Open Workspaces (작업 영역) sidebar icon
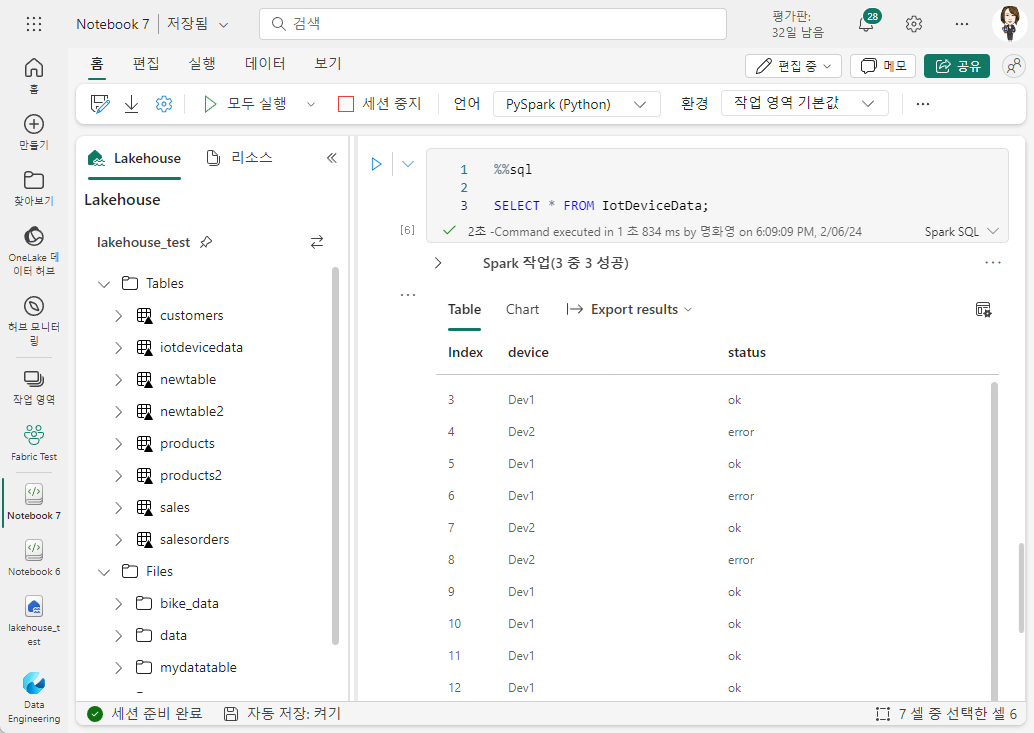 pyautogui.click(x=34, y=387)
